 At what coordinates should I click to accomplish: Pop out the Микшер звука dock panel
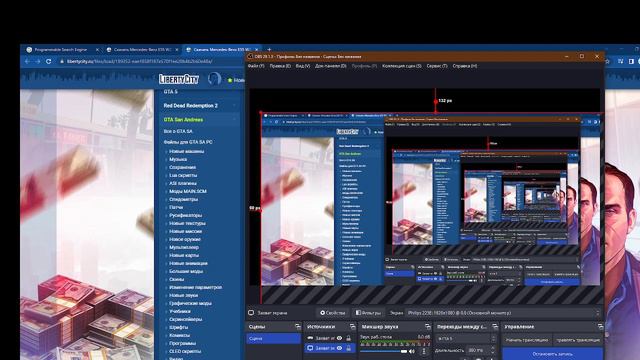(427, 327)
